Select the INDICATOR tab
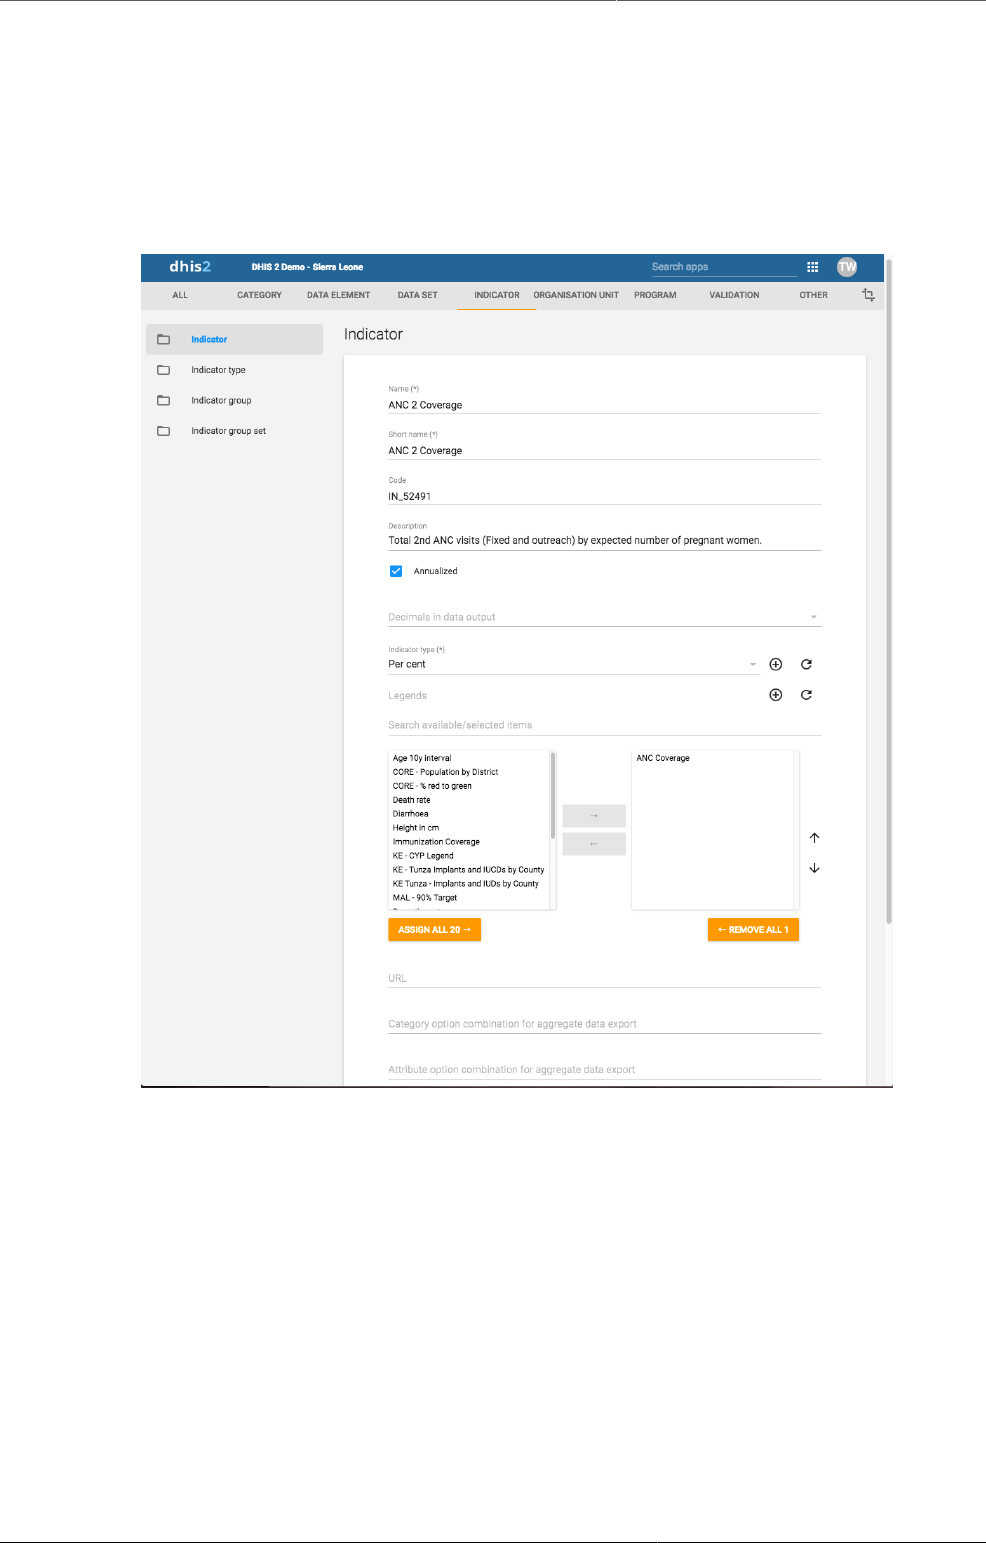Screen dimensions: 986x1543 497,295
